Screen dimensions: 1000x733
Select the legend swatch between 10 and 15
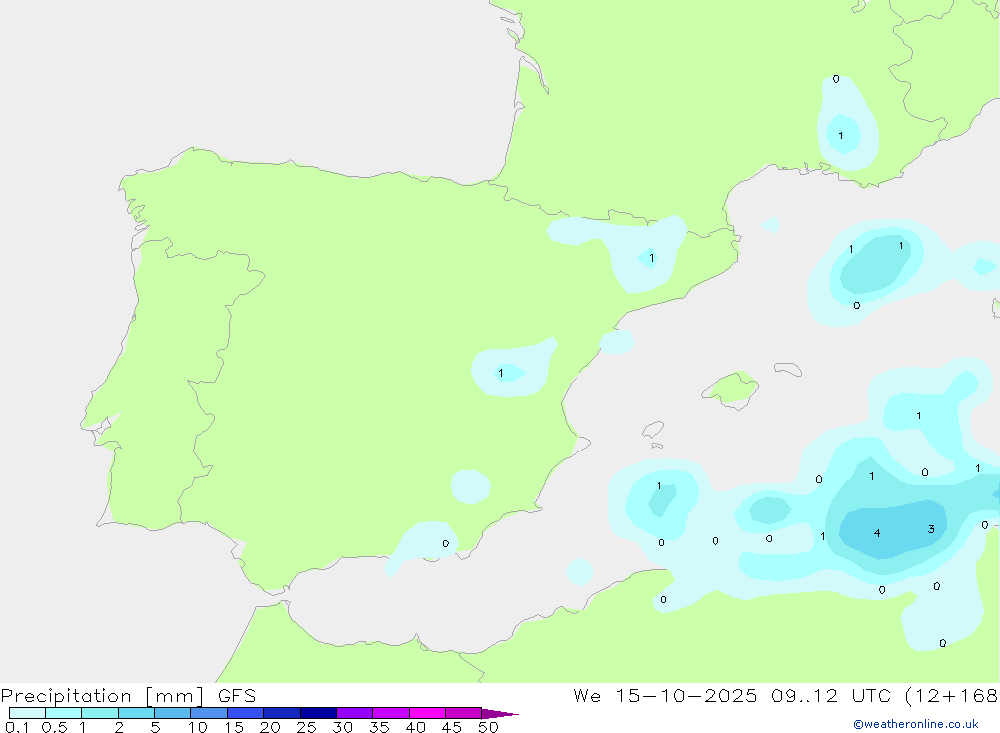[x=209, y=713]
